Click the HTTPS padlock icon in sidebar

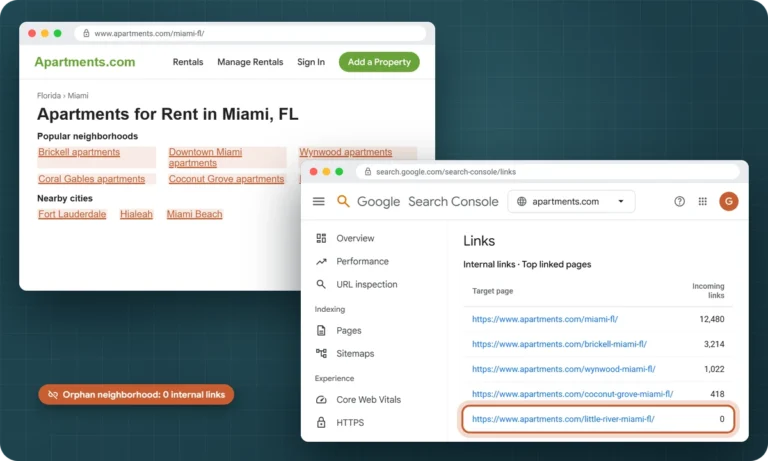(x=321, y=422)
